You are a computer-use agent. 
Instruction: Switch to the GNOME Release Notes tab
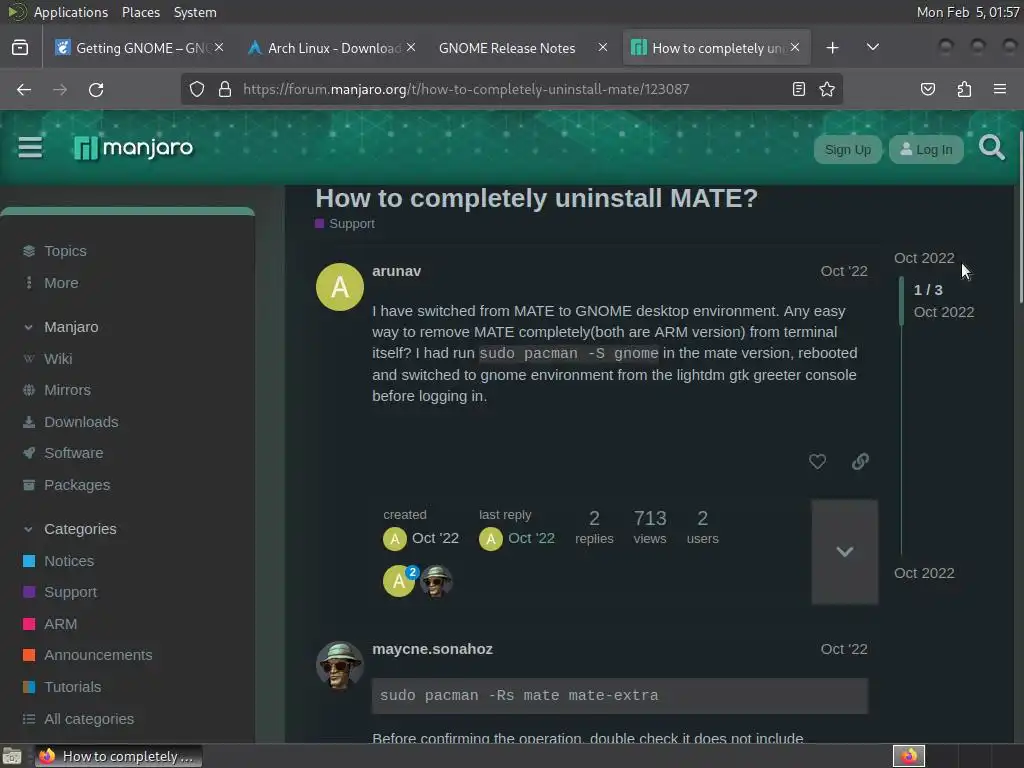click(x=507, y=48)
